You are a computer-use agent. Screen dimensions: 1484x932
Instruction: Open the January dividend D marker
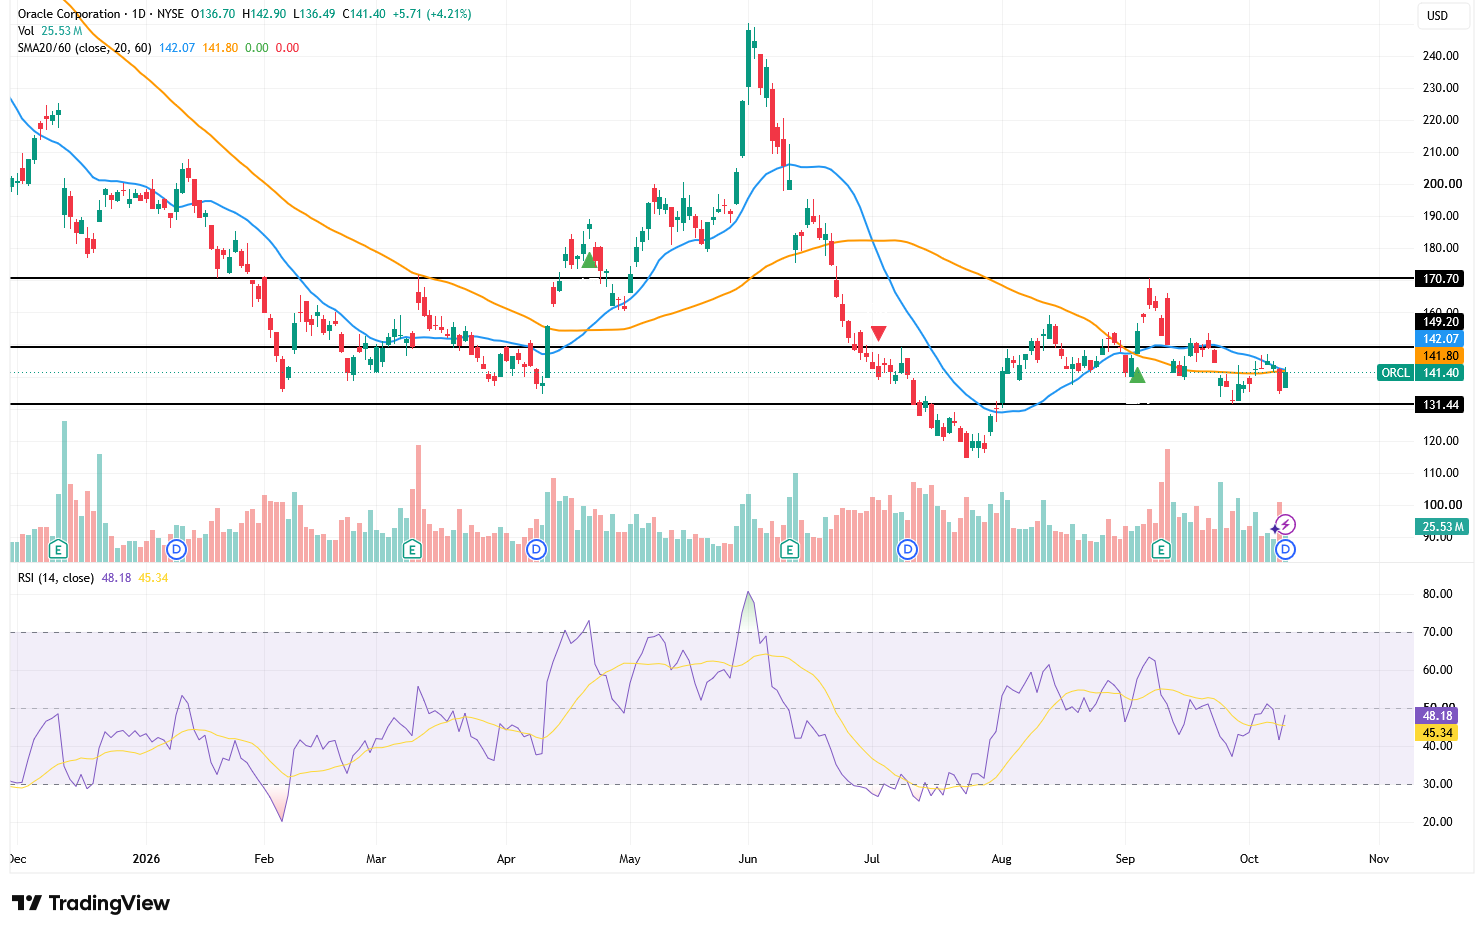[177, 549]
